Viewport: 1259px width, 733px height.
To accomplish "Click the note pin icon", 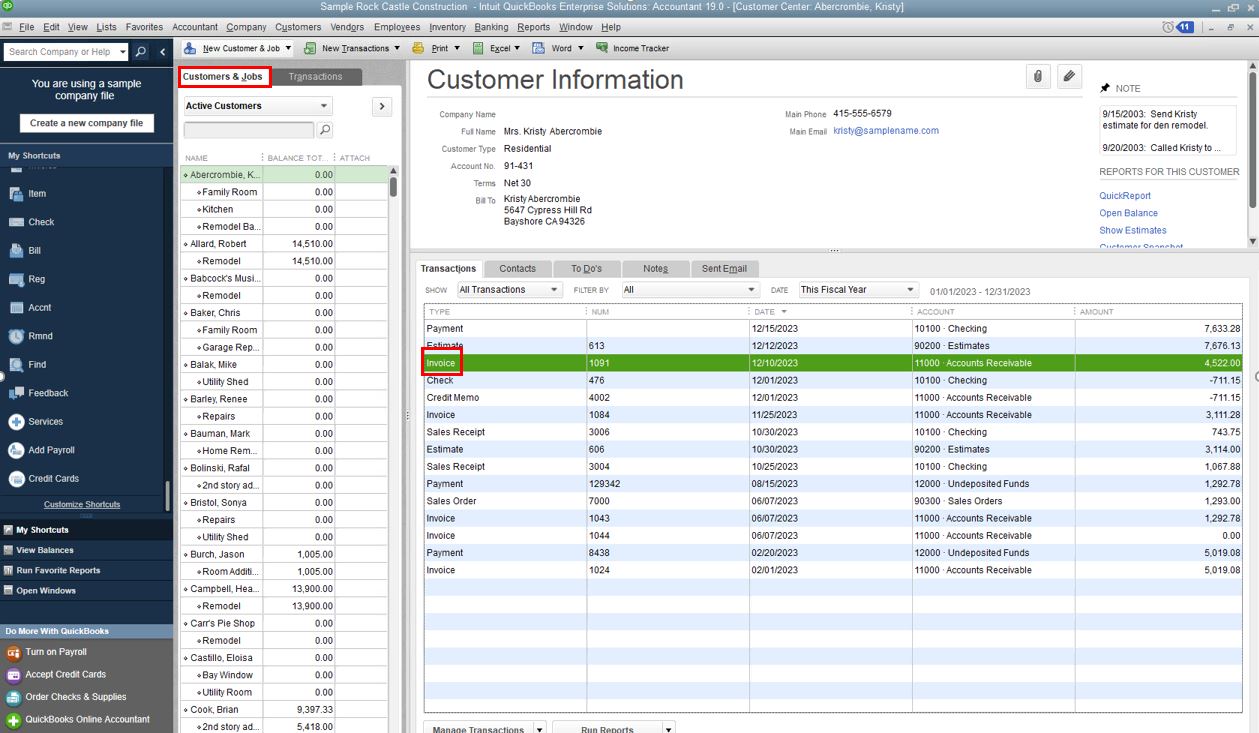I will pyautogui.click(x=1105, y=88).
